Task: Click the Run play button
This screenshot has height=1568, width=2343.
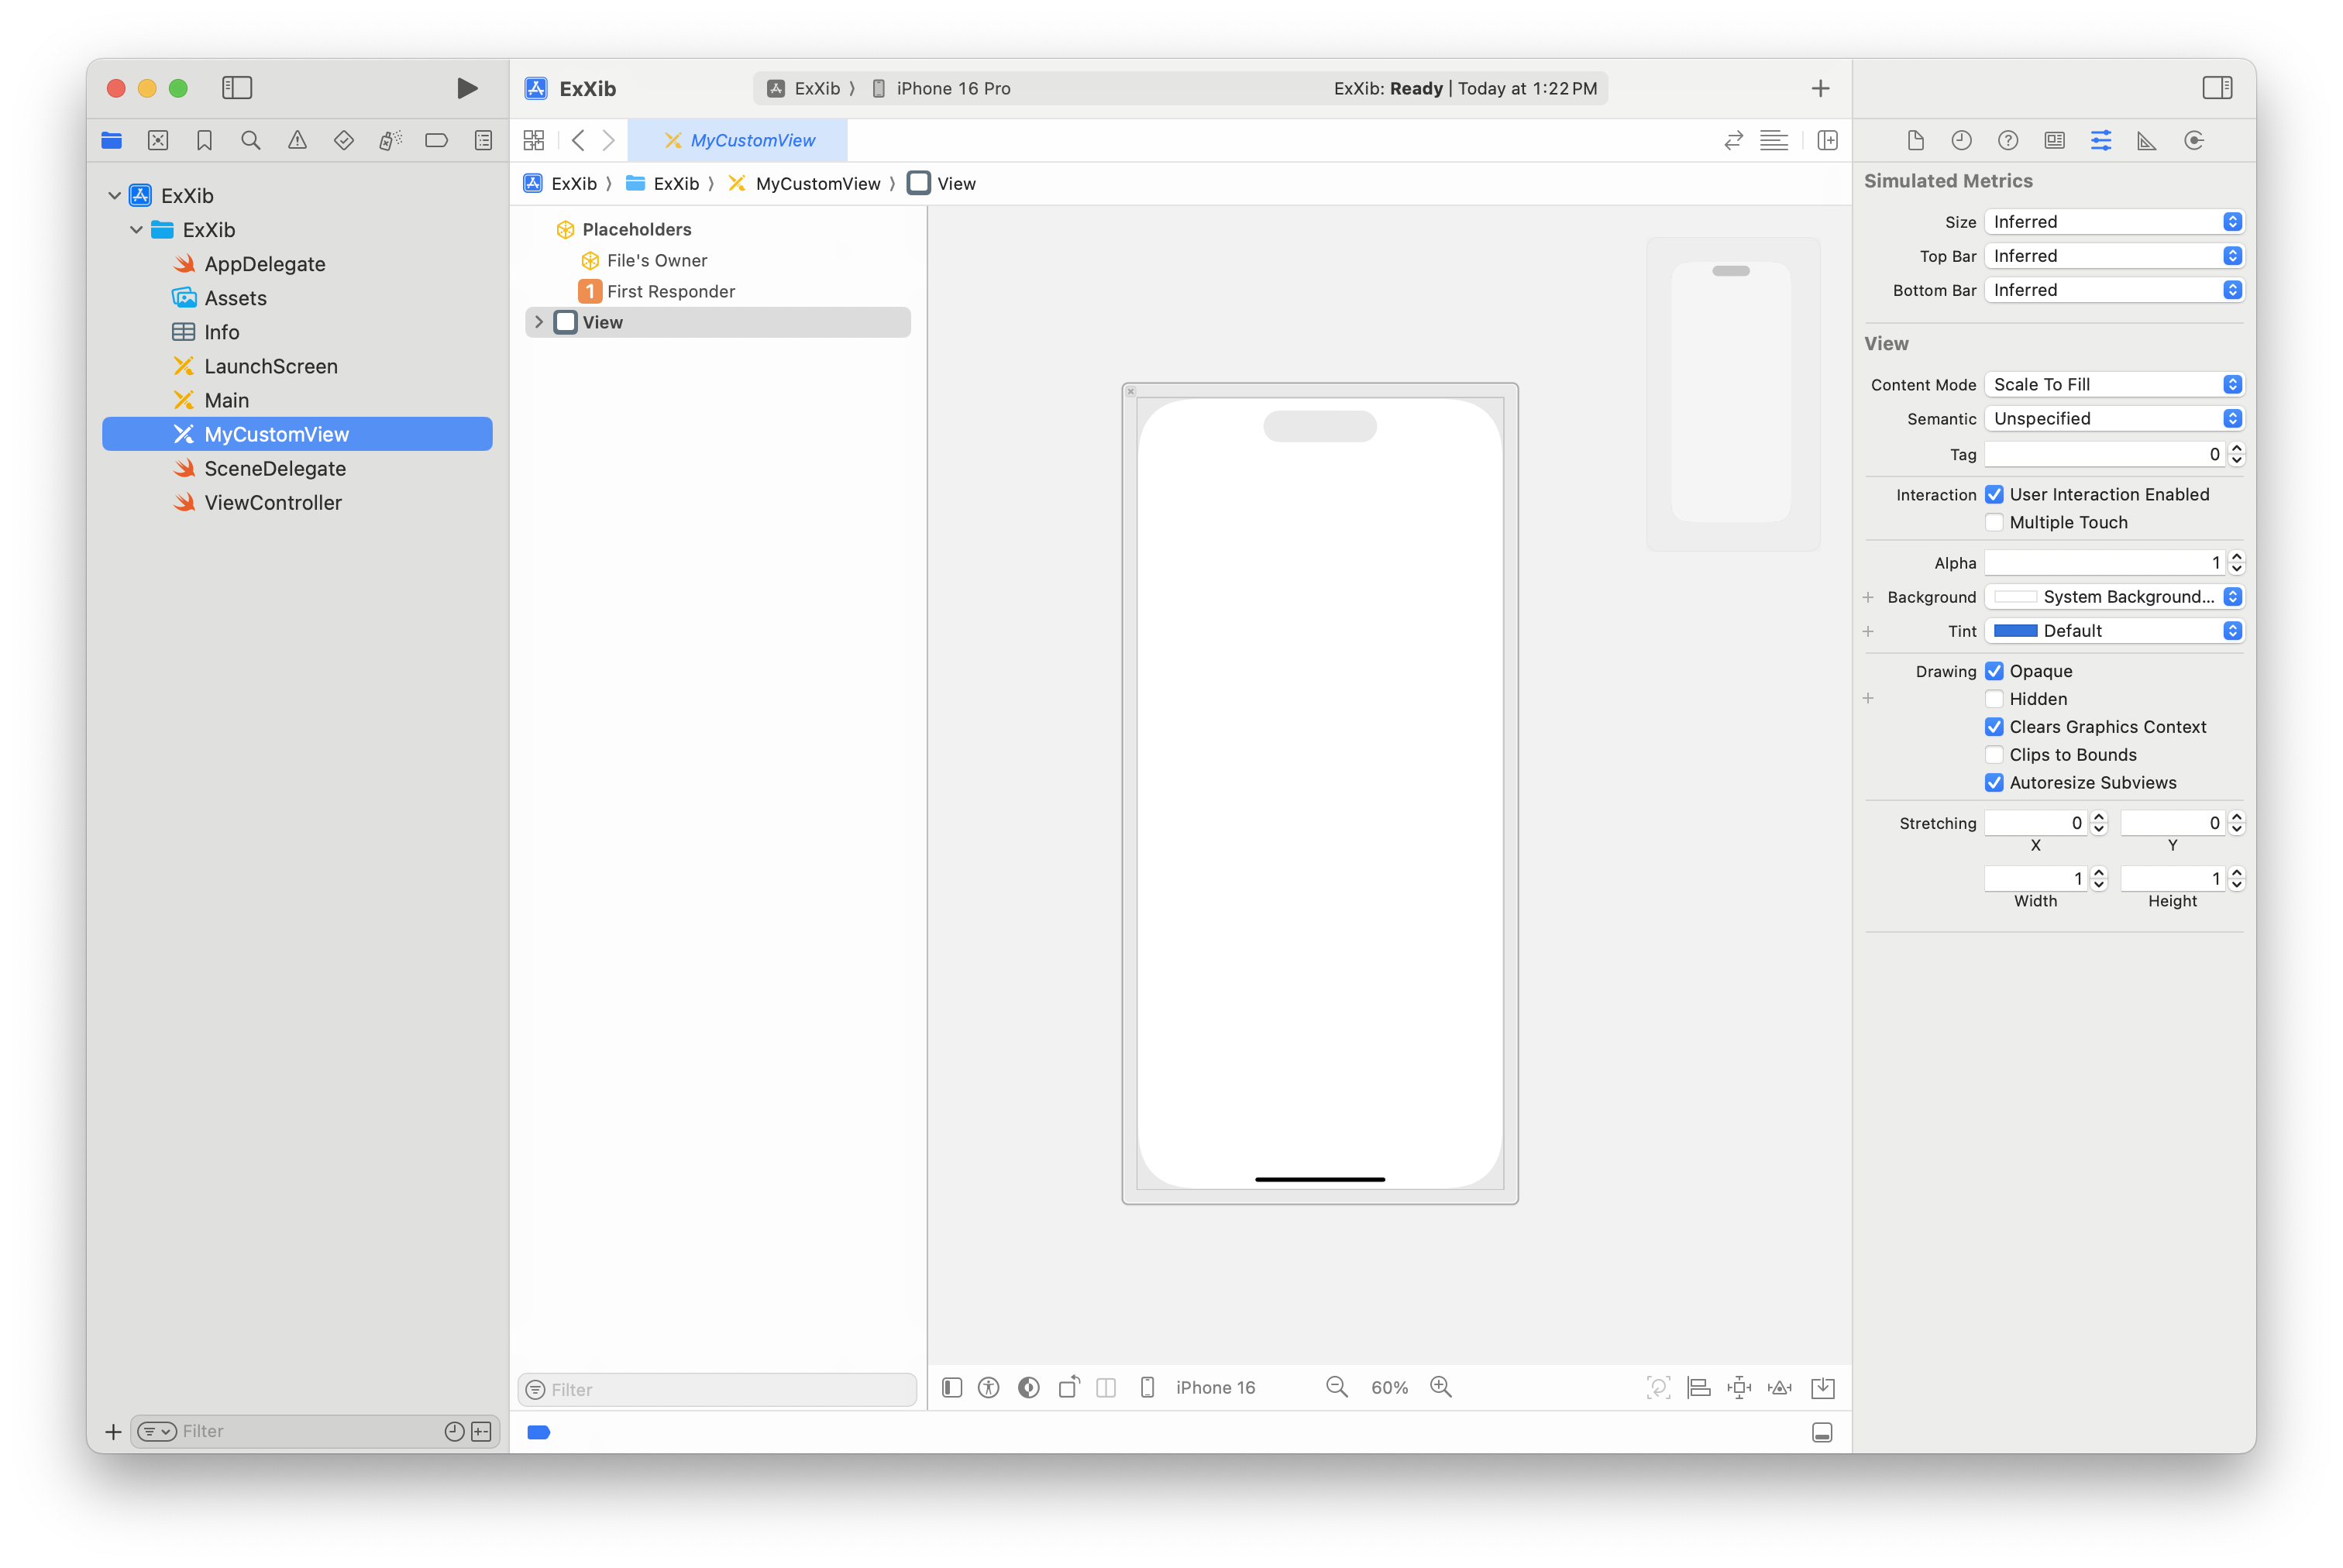Action: click(466, 88)
